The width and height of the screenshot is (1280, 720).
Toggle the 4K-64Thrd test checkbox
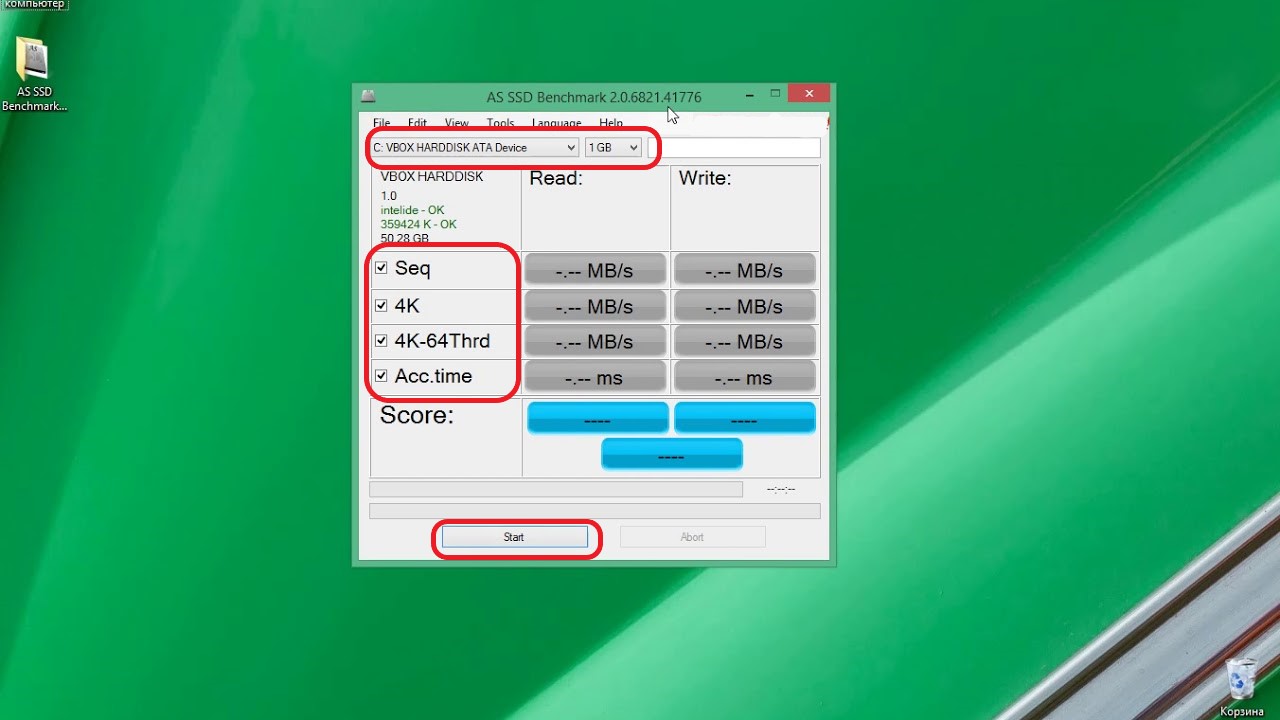(381, 341)
